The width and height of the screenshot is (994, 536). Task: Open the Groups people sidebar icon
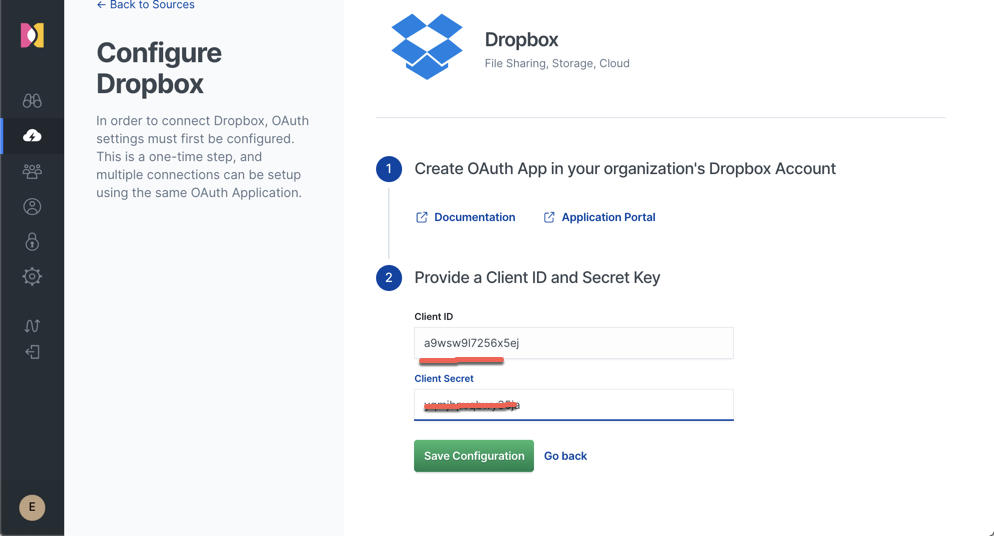(32, 171)
